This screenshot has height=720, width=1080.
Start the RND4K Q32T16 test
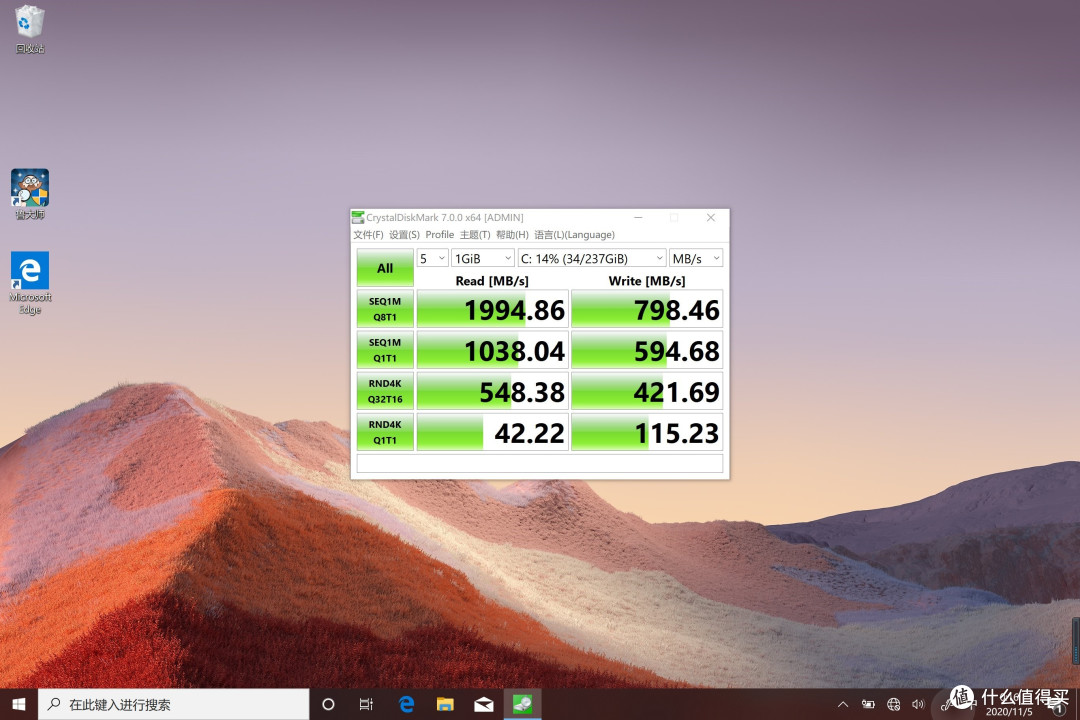pyautogui.click(x=385, y=391)
